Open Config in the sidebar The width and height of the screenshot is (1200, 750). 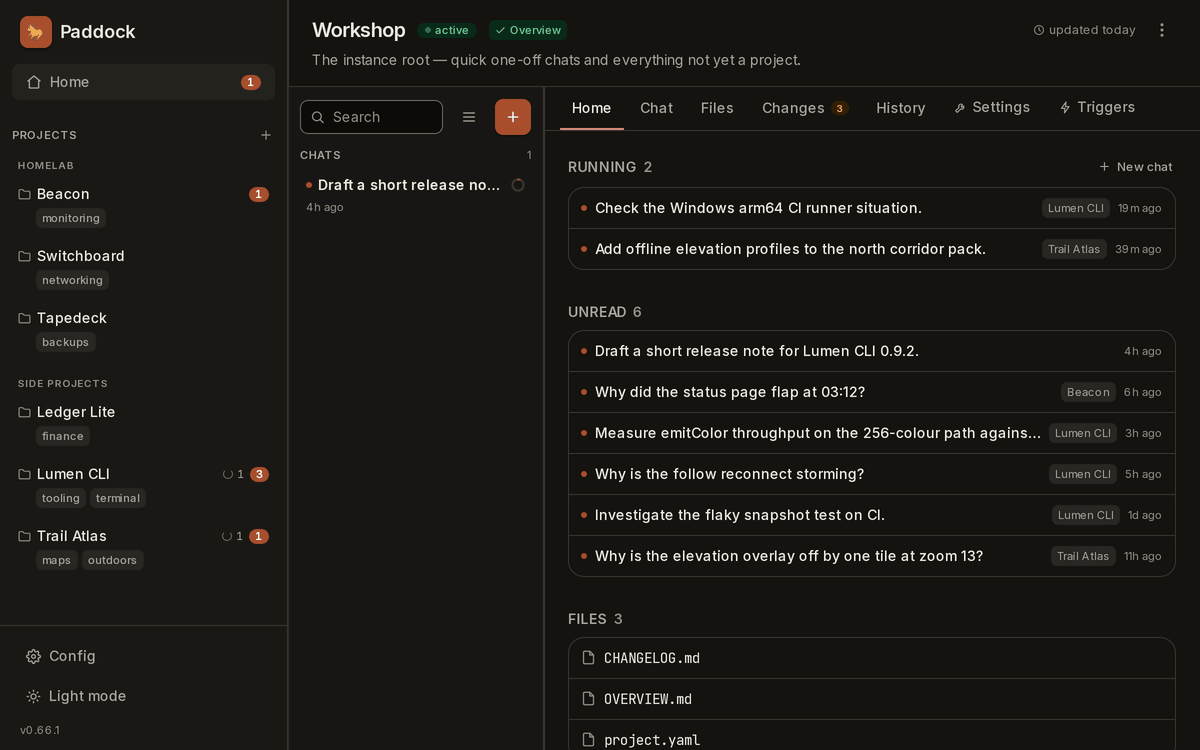click(143, 656)
